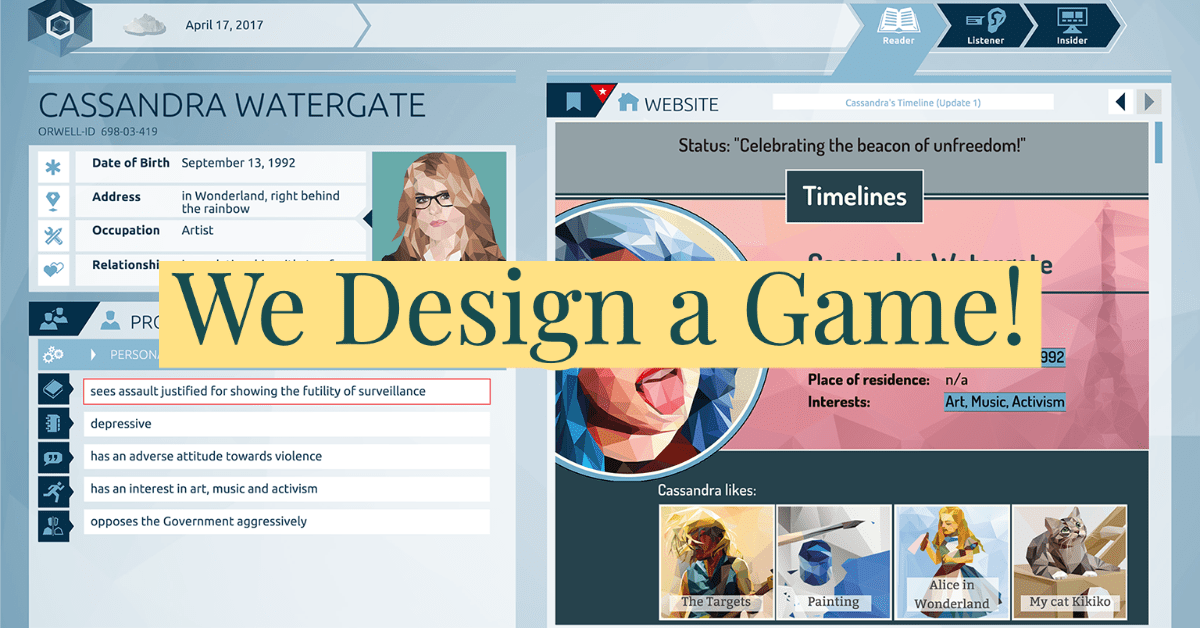Select opposes the Government aggressively entry
Viewport: 1200px width, 628px height.
point(287,522)
